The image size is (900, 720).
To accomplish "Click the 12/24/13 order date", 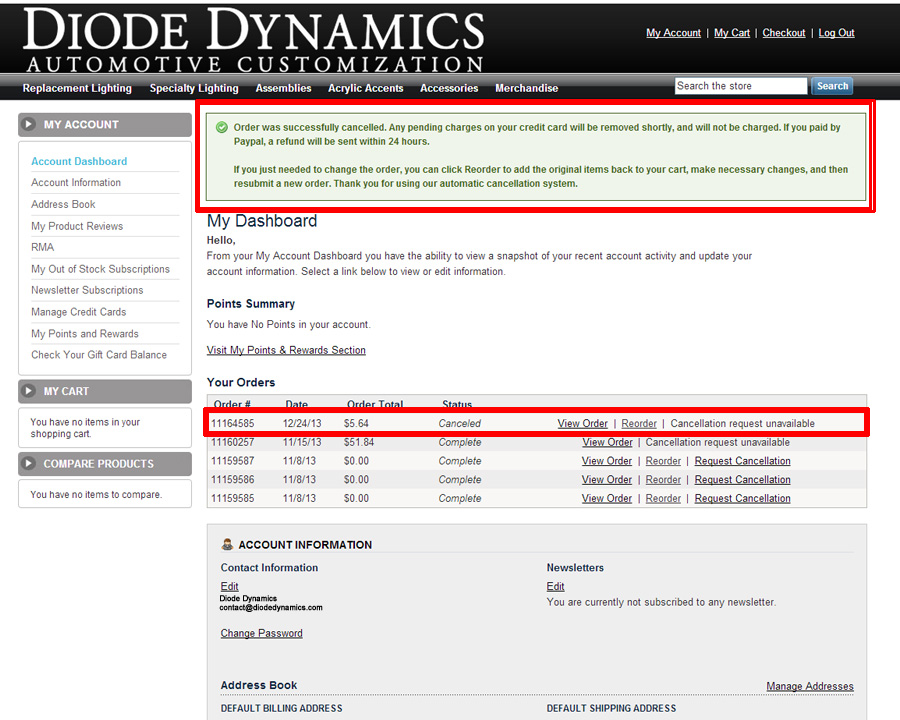I will [302, 423].
